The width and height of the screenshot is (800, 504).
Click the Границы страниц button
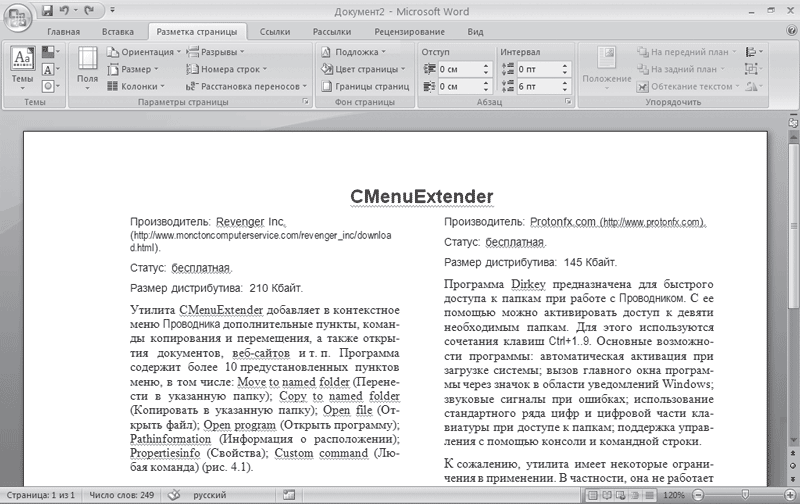point(365,86)
